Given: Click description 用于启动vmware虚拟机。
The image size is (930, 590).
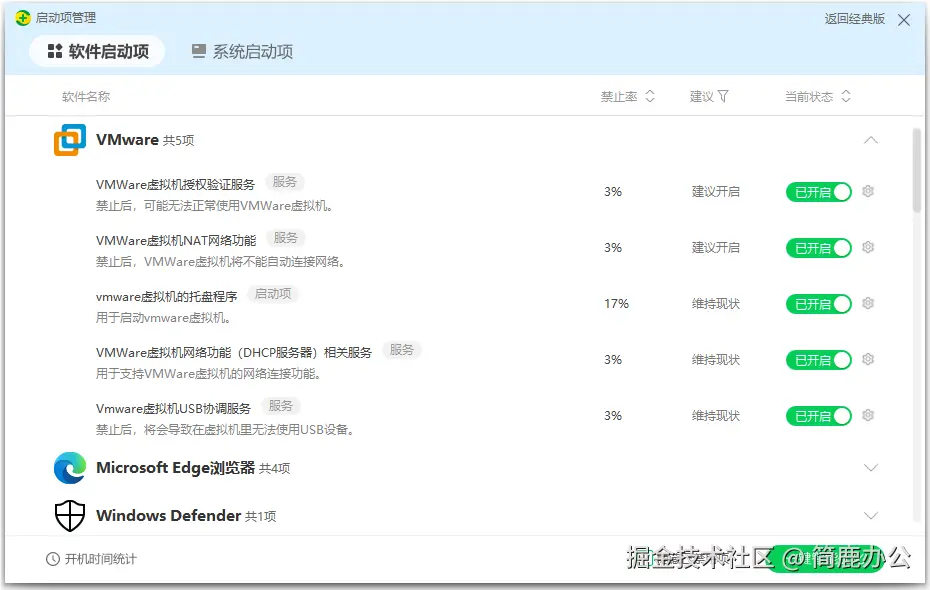Looking at the screenshot, I should coord(163,318).
